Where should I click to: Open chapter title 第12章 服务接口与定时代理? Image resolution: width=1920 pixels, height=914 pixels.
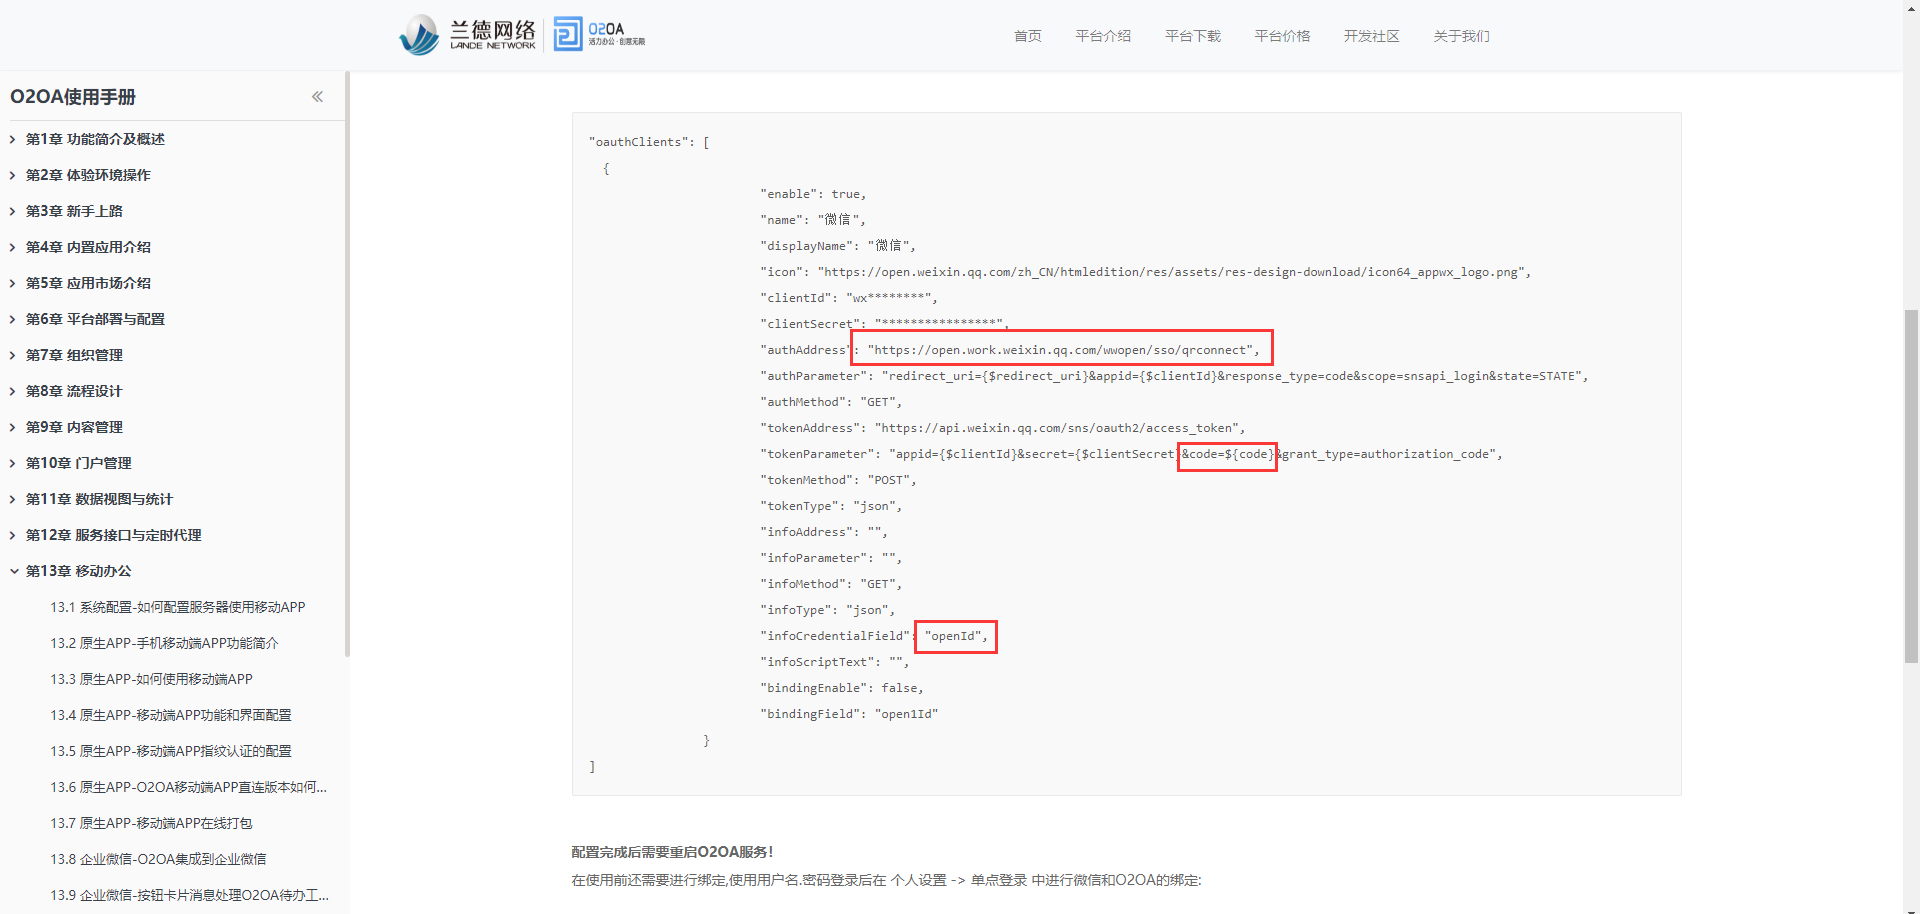114,535
